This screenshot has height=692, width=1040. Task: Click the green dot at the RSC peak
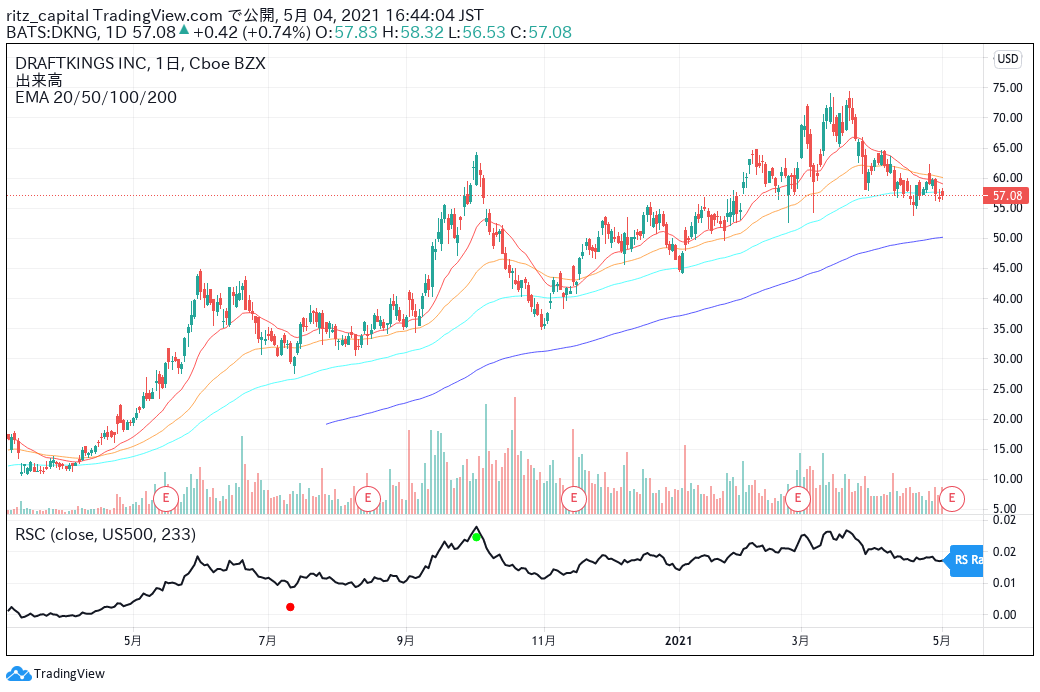[476, 537]
